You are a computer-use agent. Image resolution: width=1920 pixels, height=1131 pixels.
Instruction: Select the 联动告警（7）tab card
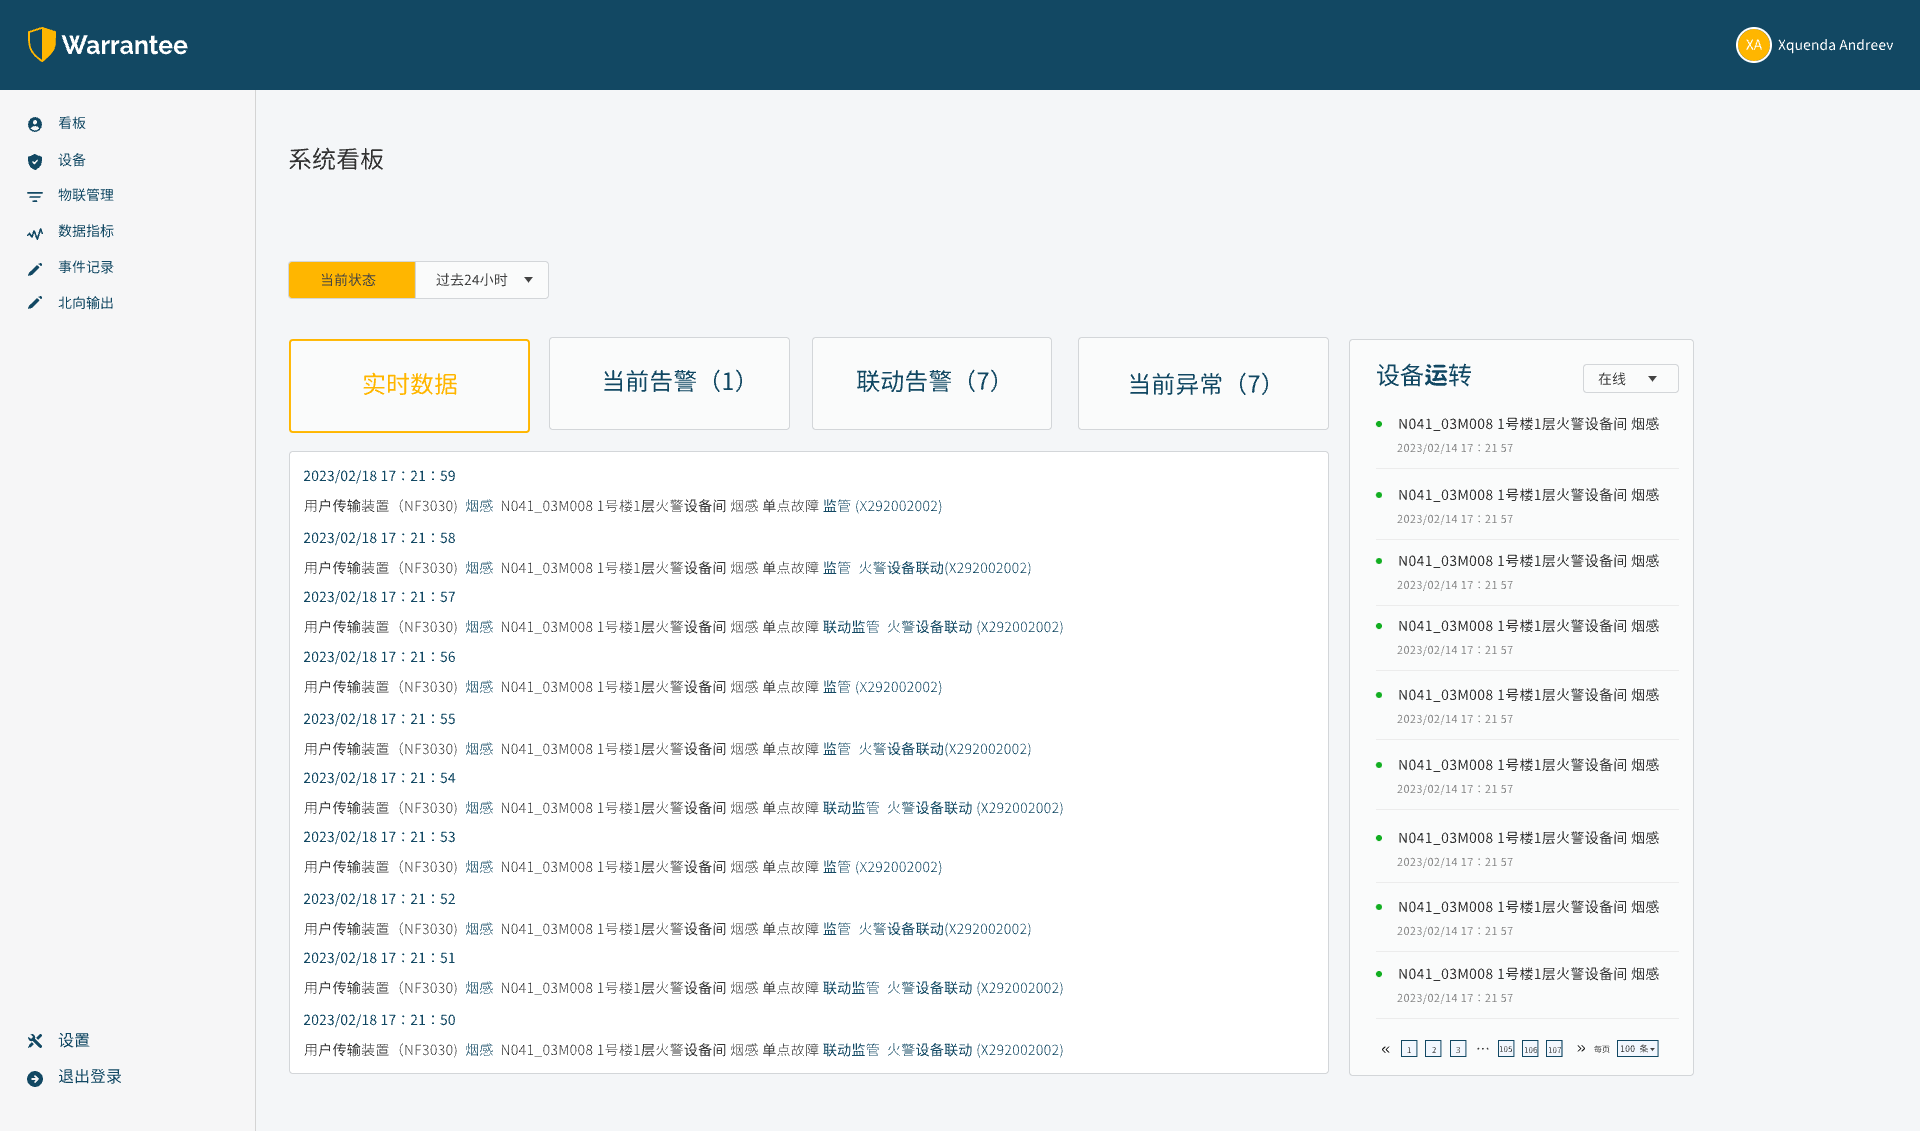tap(932, 383)
